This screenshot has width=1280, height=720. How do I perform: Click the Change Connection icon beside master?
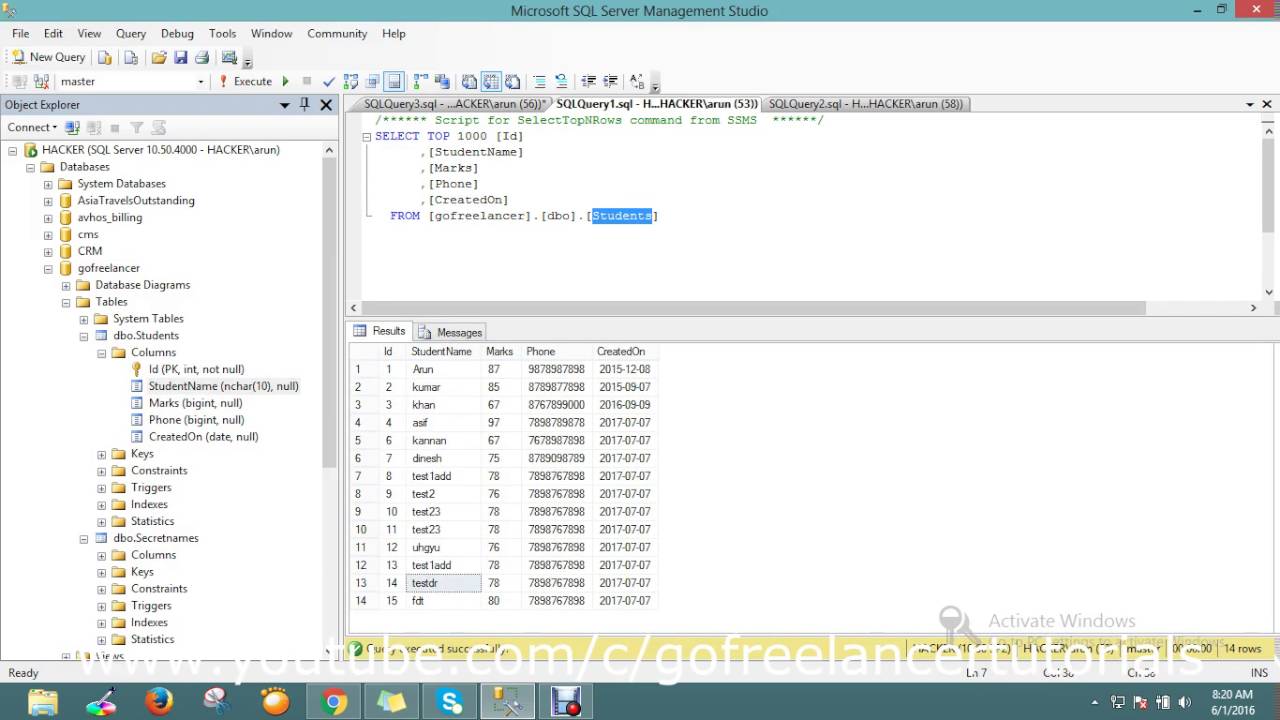click(41, 81)
